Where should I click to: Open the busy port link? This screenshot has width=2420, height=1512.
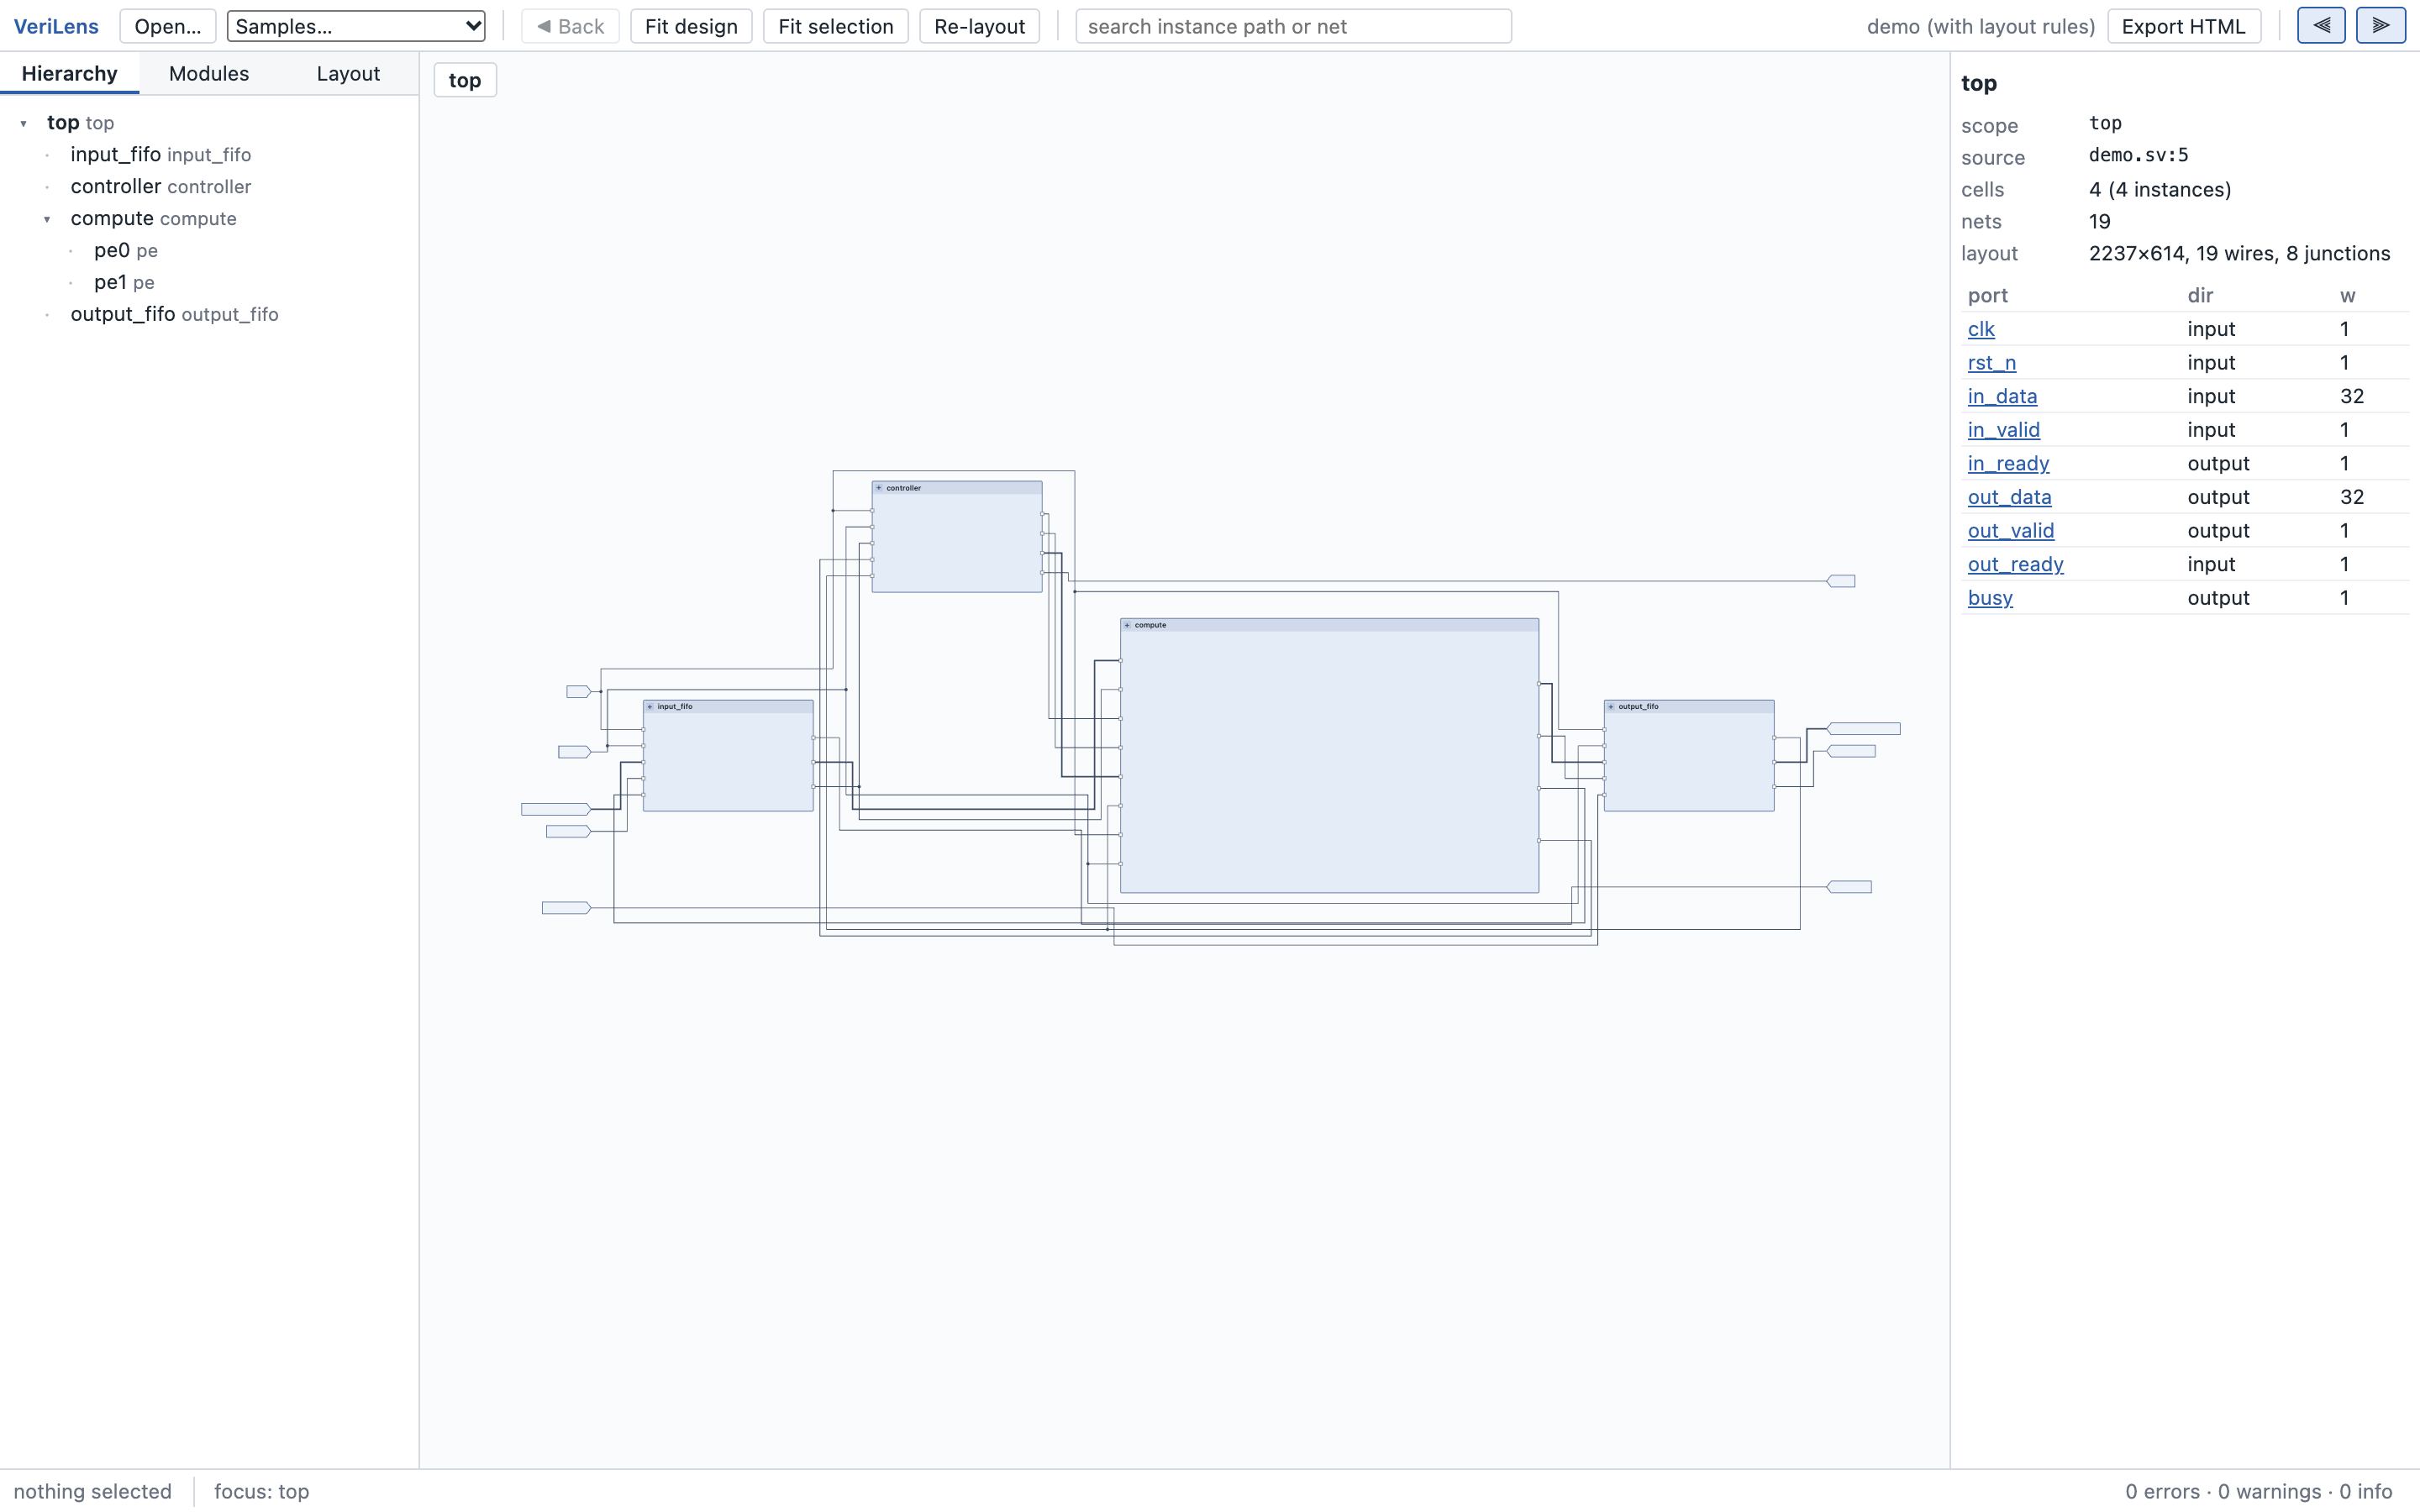click(x=1990, y=598)
